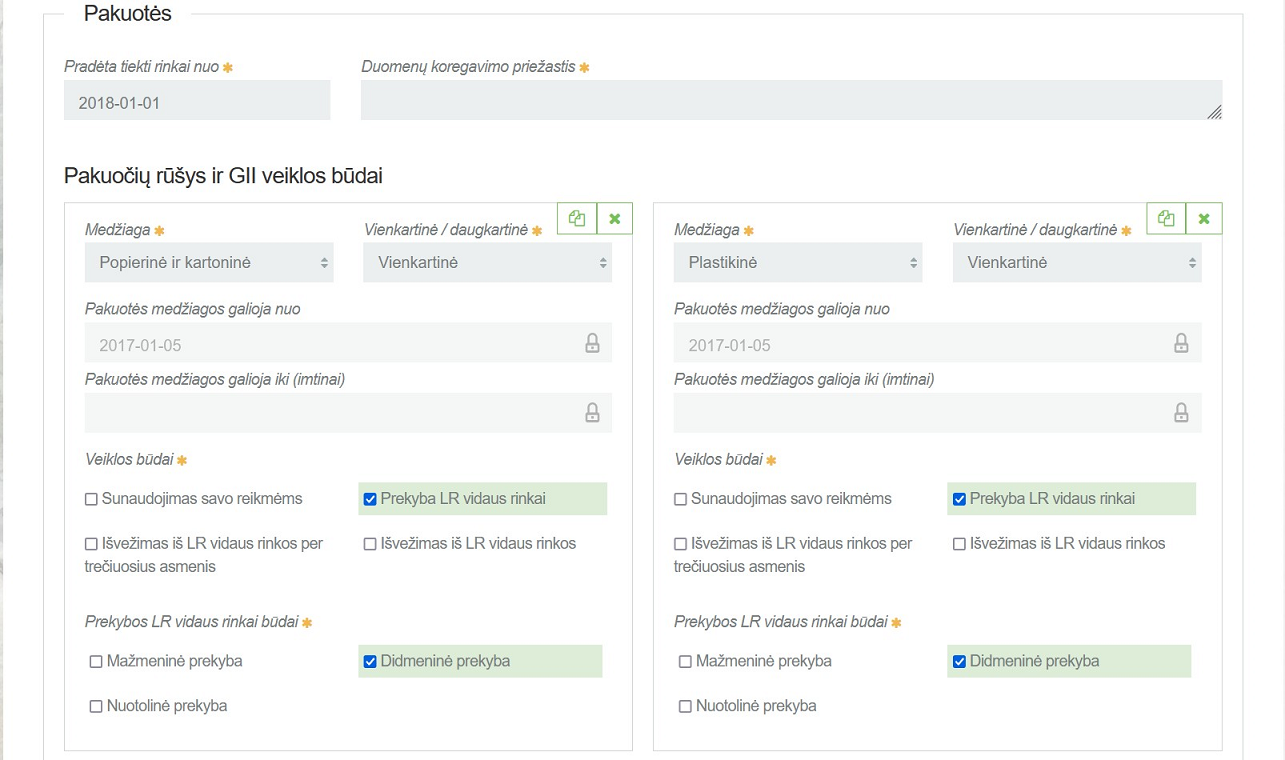Tick 'Mažmeninė prekyba' in paper card
This screenshot has height=760, width=1285.
[96, 661]
